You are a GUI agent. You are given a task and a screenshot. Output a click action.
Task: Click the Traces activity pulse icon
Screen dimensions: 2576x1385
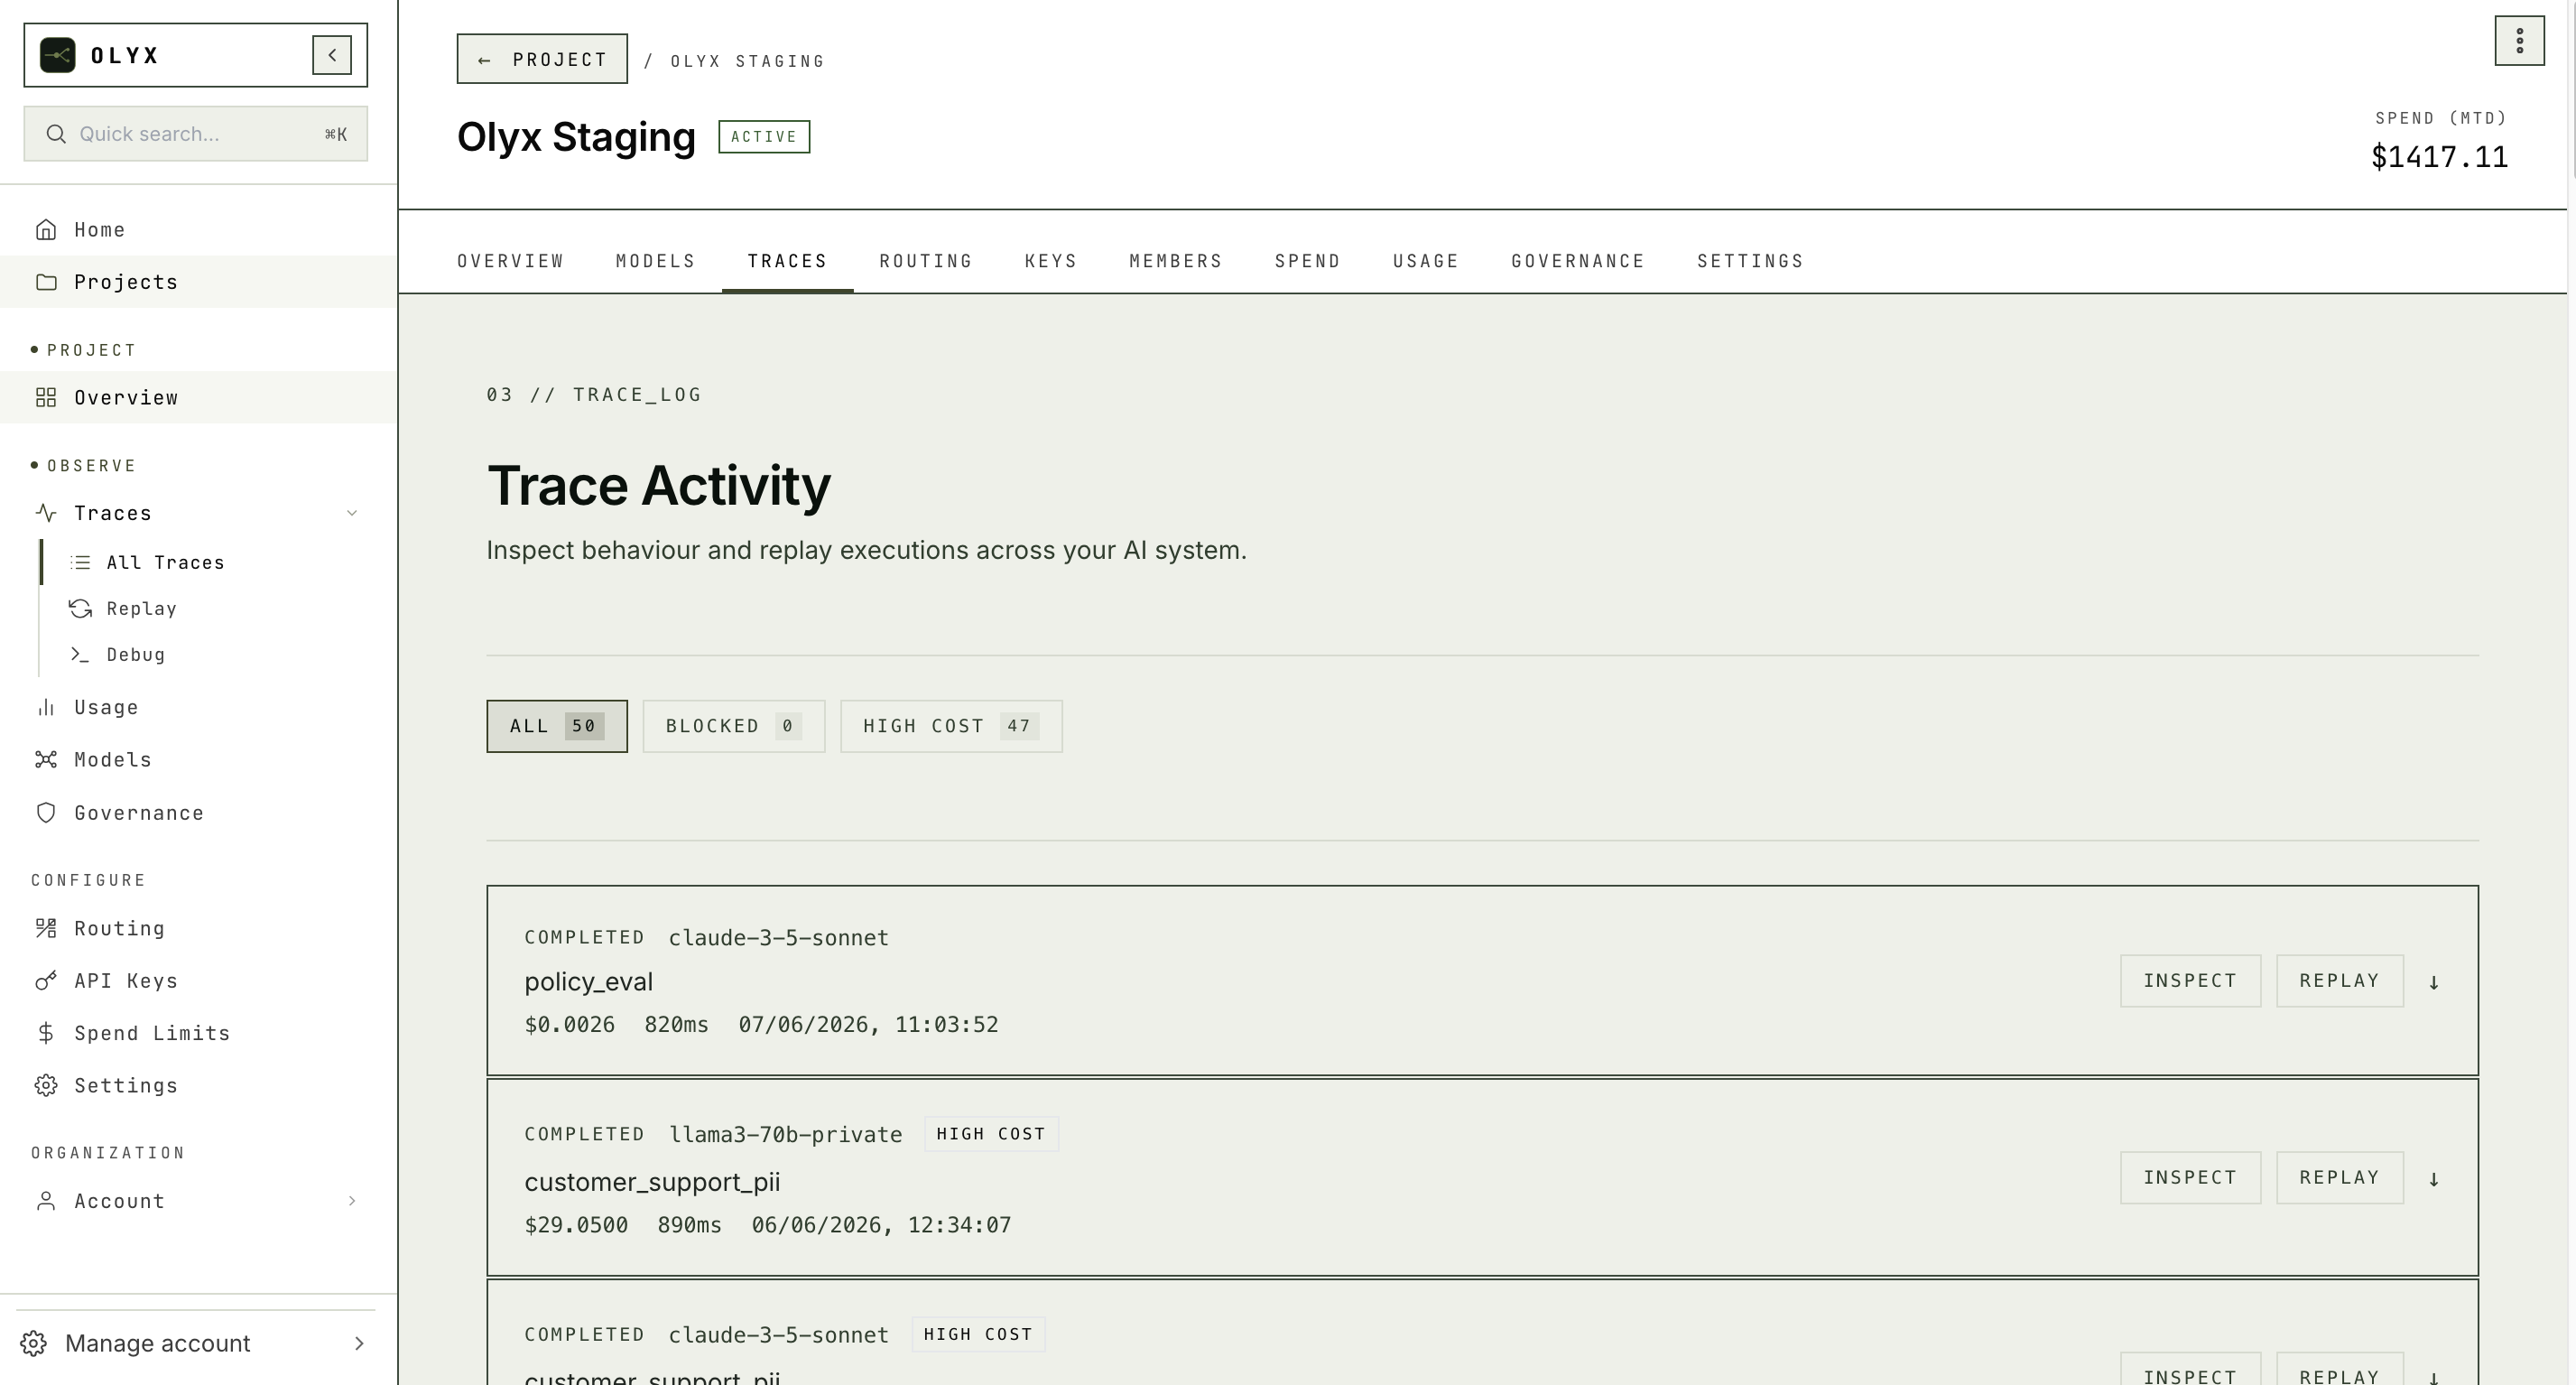[46, 513]
